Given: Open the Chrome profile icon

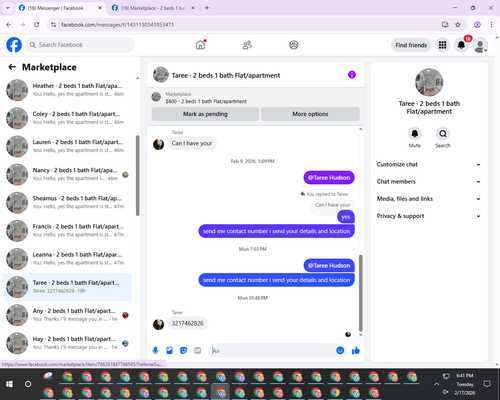Looking at the screenshot, I should click(x=477, y=25).
